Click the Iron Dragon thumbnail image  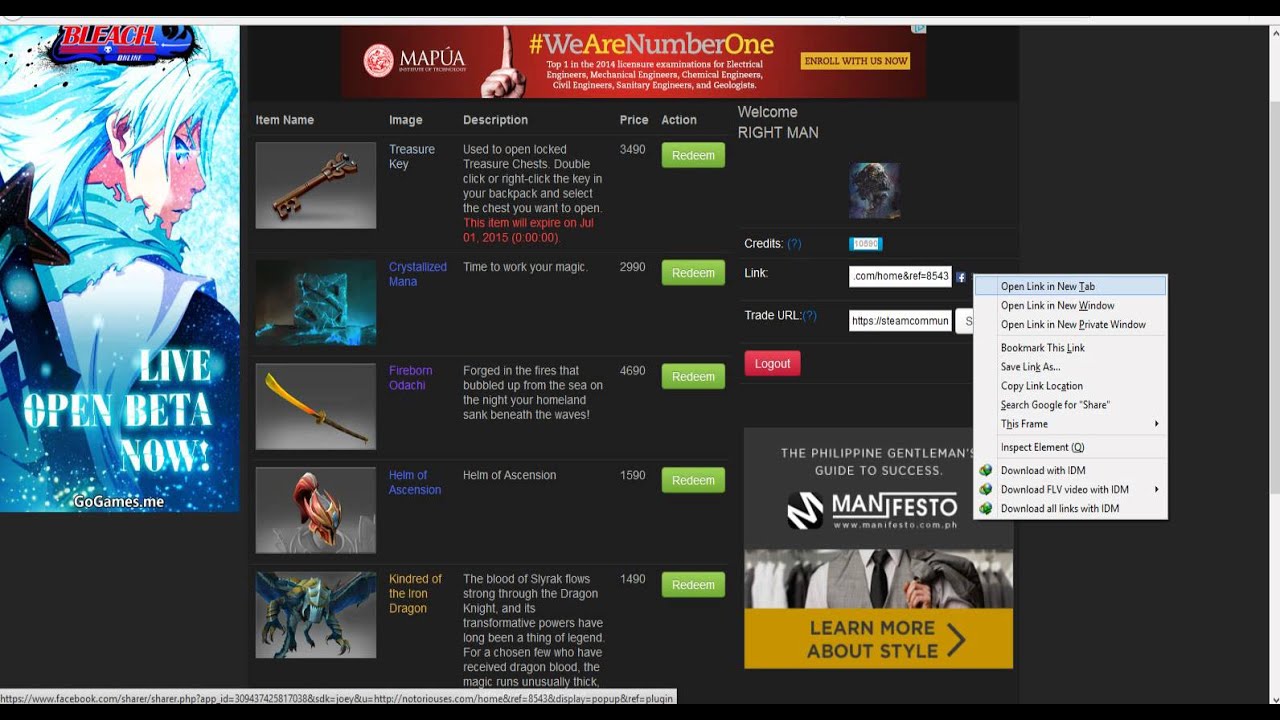pyautogui.click(x=316, y=614)
